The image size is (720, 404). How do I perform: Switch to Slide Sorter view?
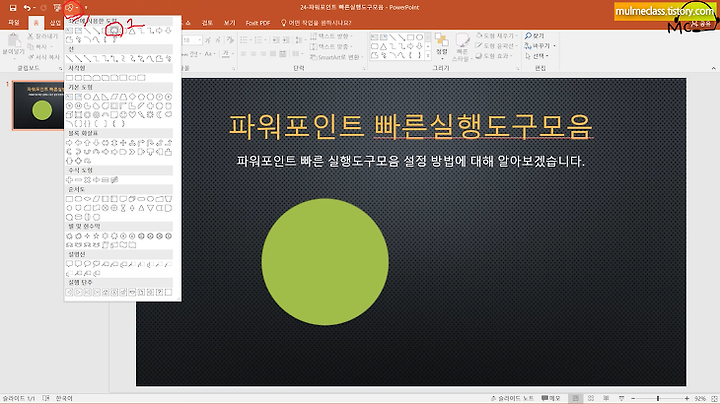(x=591, y=398)
